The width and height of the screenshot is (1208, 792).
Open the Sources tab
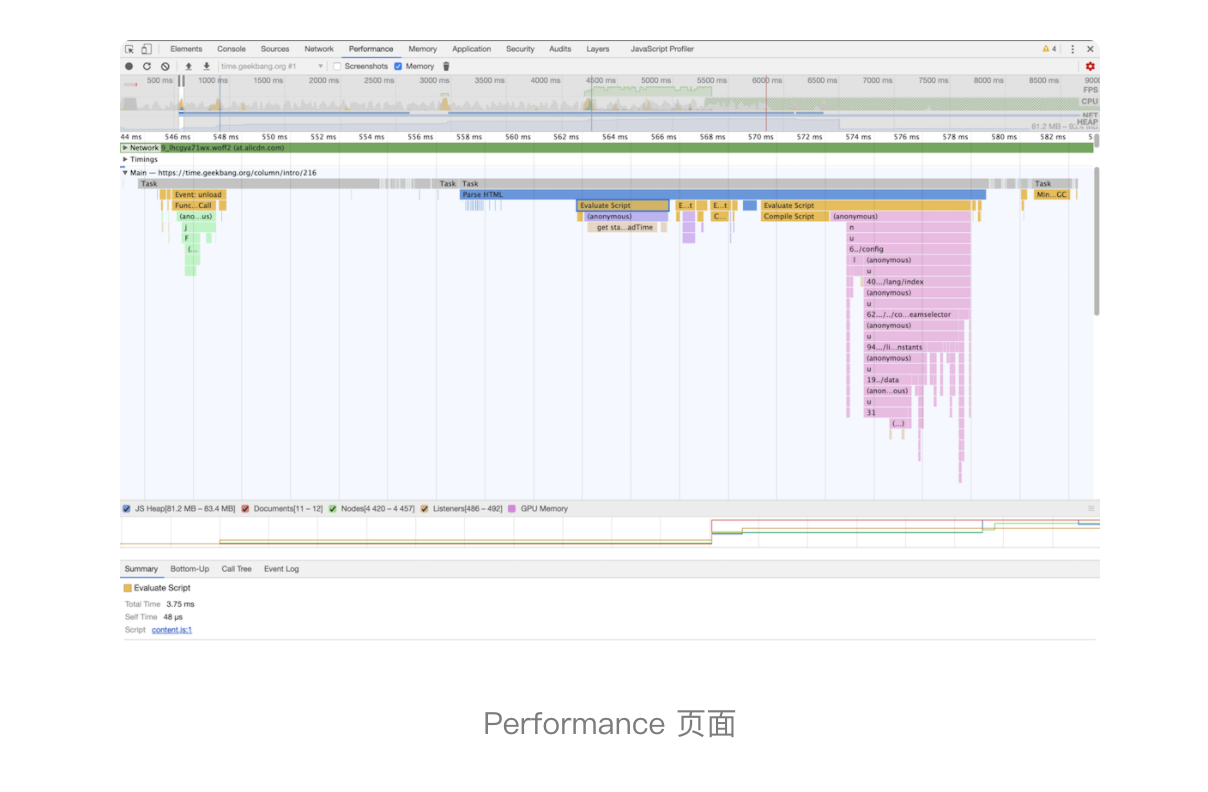click(x=275, y=49)
